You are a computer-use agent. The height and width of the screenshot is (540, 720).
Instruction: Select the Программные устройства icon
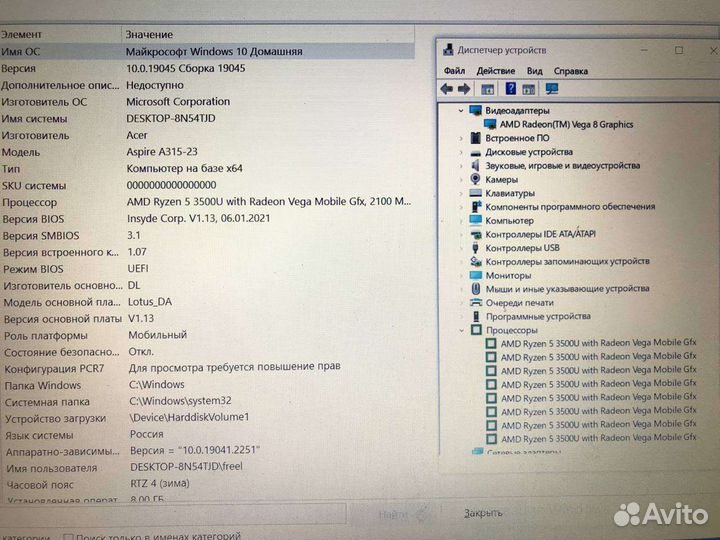point(477,316)
